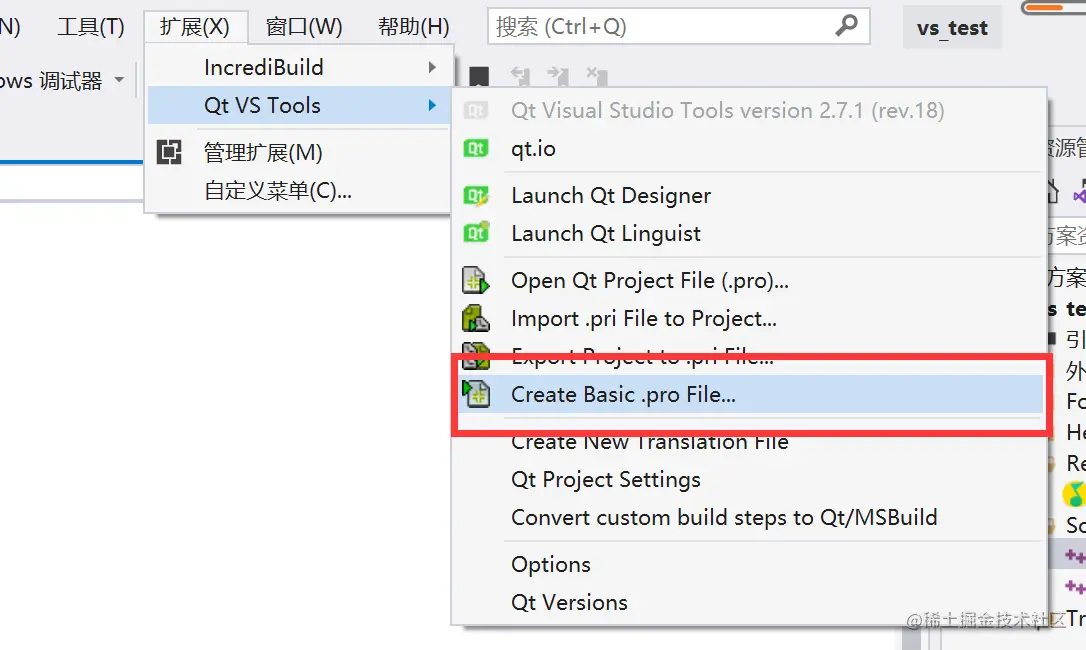Screen dimensions: 1086x650
Task: Choose Convert custom build steps to Qt/MSBuild
Action: click(x=724, y=518)
